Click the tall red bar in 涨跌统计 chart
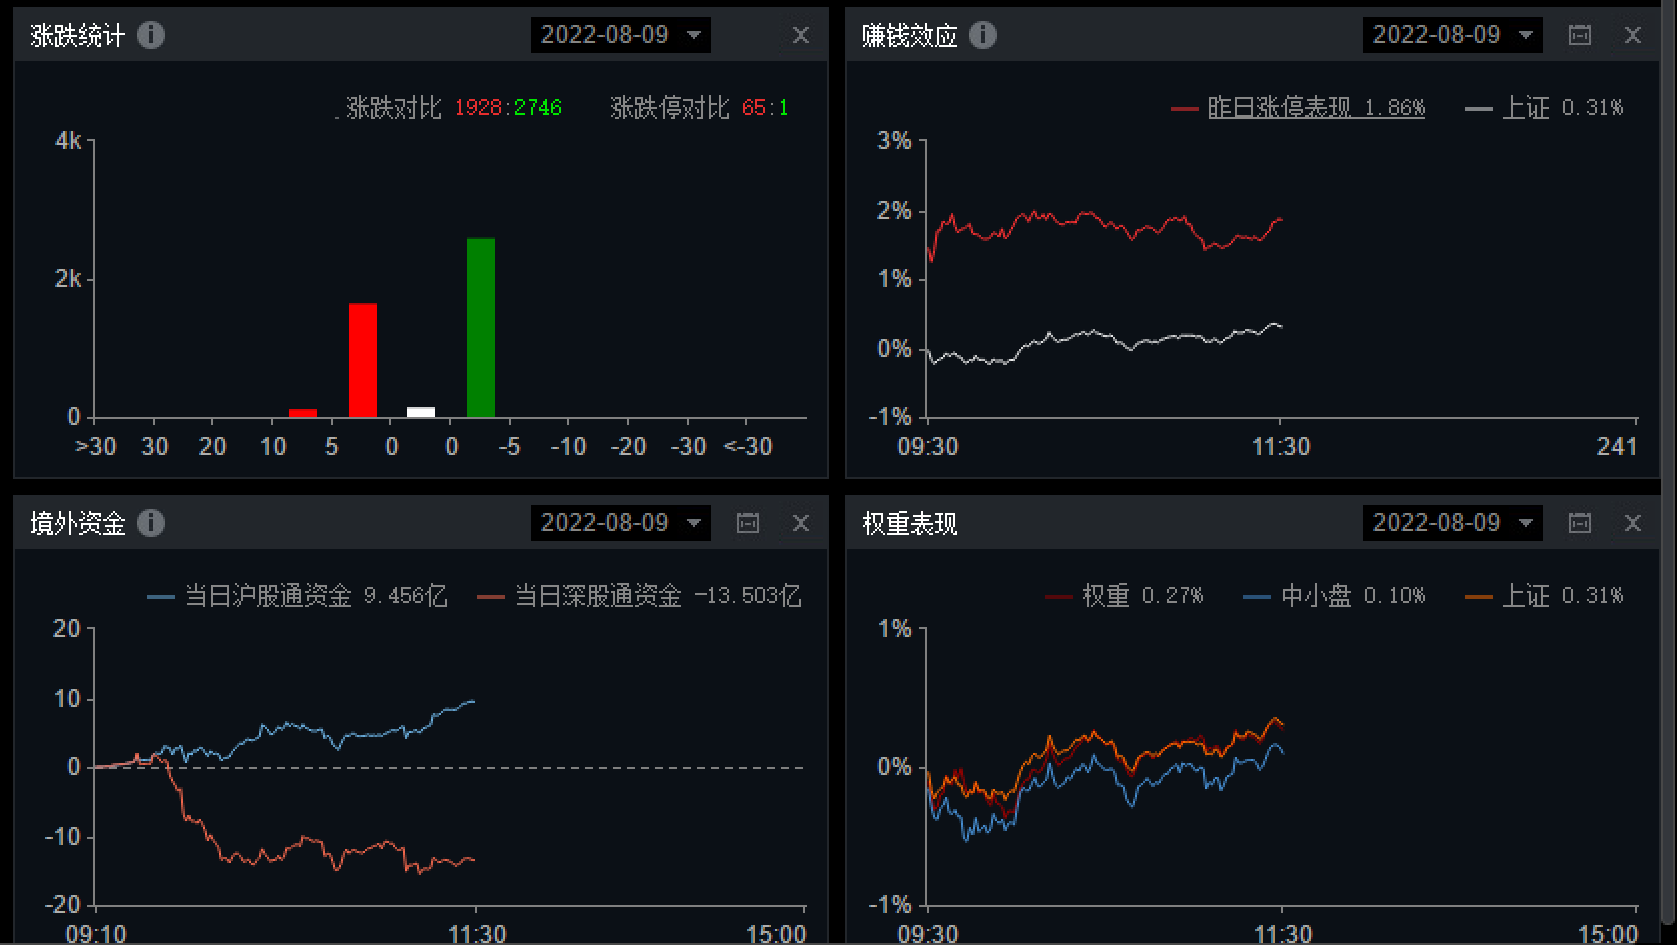1677x945 pixels. click(363, 360)
